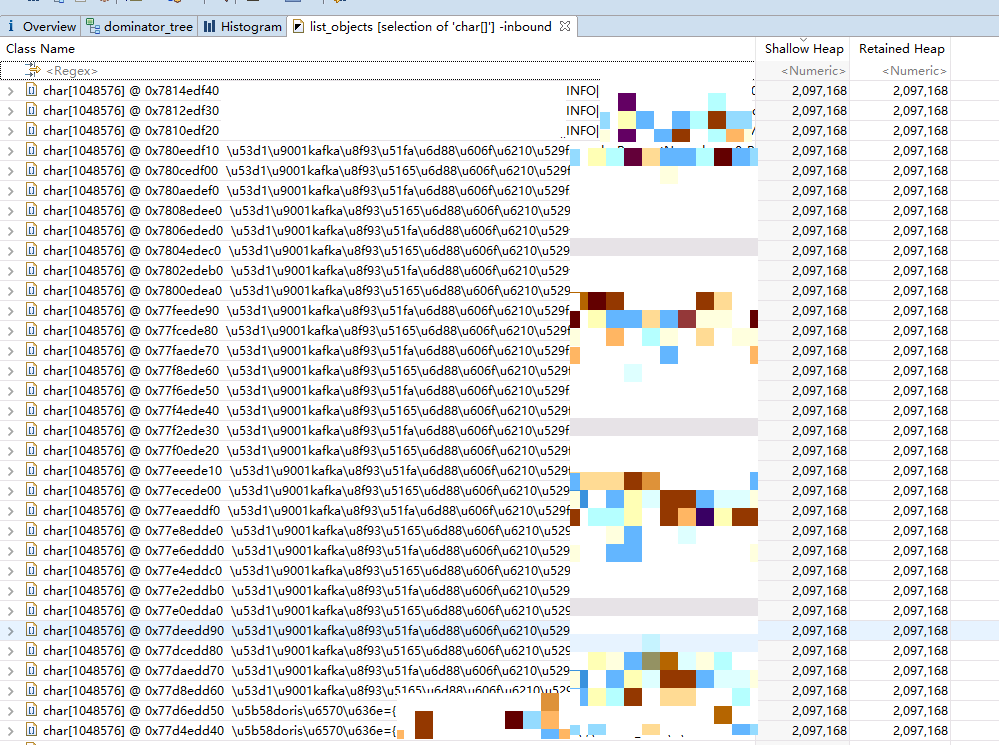The width and height of the screenshot is (999, 745).
Task: Switch to the Histogram tab
Action: coord(243,27)
